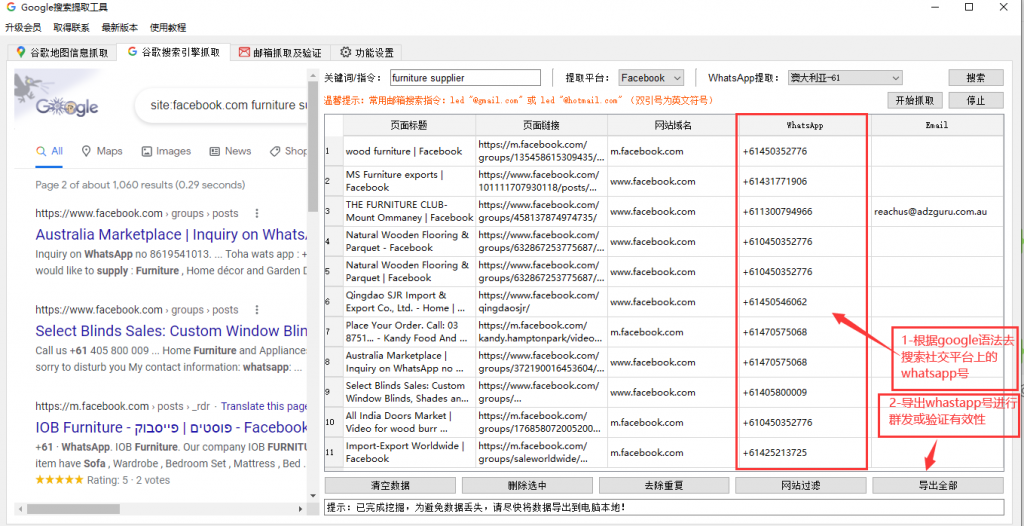Select the All India Doors Market cell

[409, 422]
